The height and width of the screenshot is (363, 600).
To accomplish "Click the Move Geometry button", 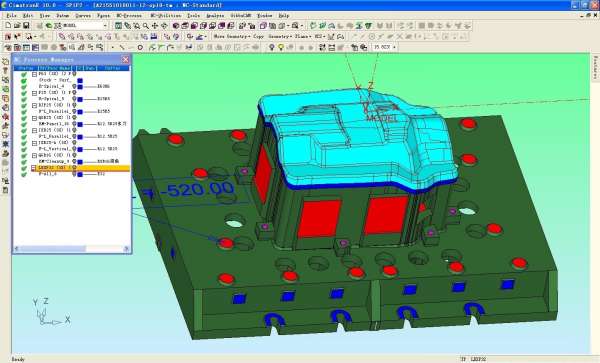I will click(x=232, y=36).
